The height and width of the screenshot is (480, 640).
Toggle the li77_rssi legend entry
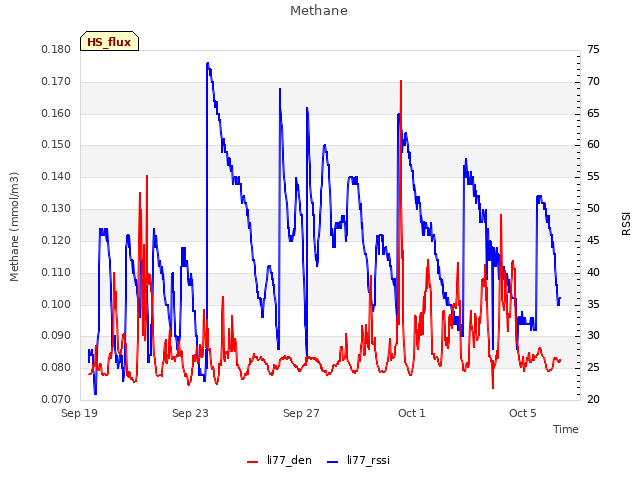click(x=358, y=460)
